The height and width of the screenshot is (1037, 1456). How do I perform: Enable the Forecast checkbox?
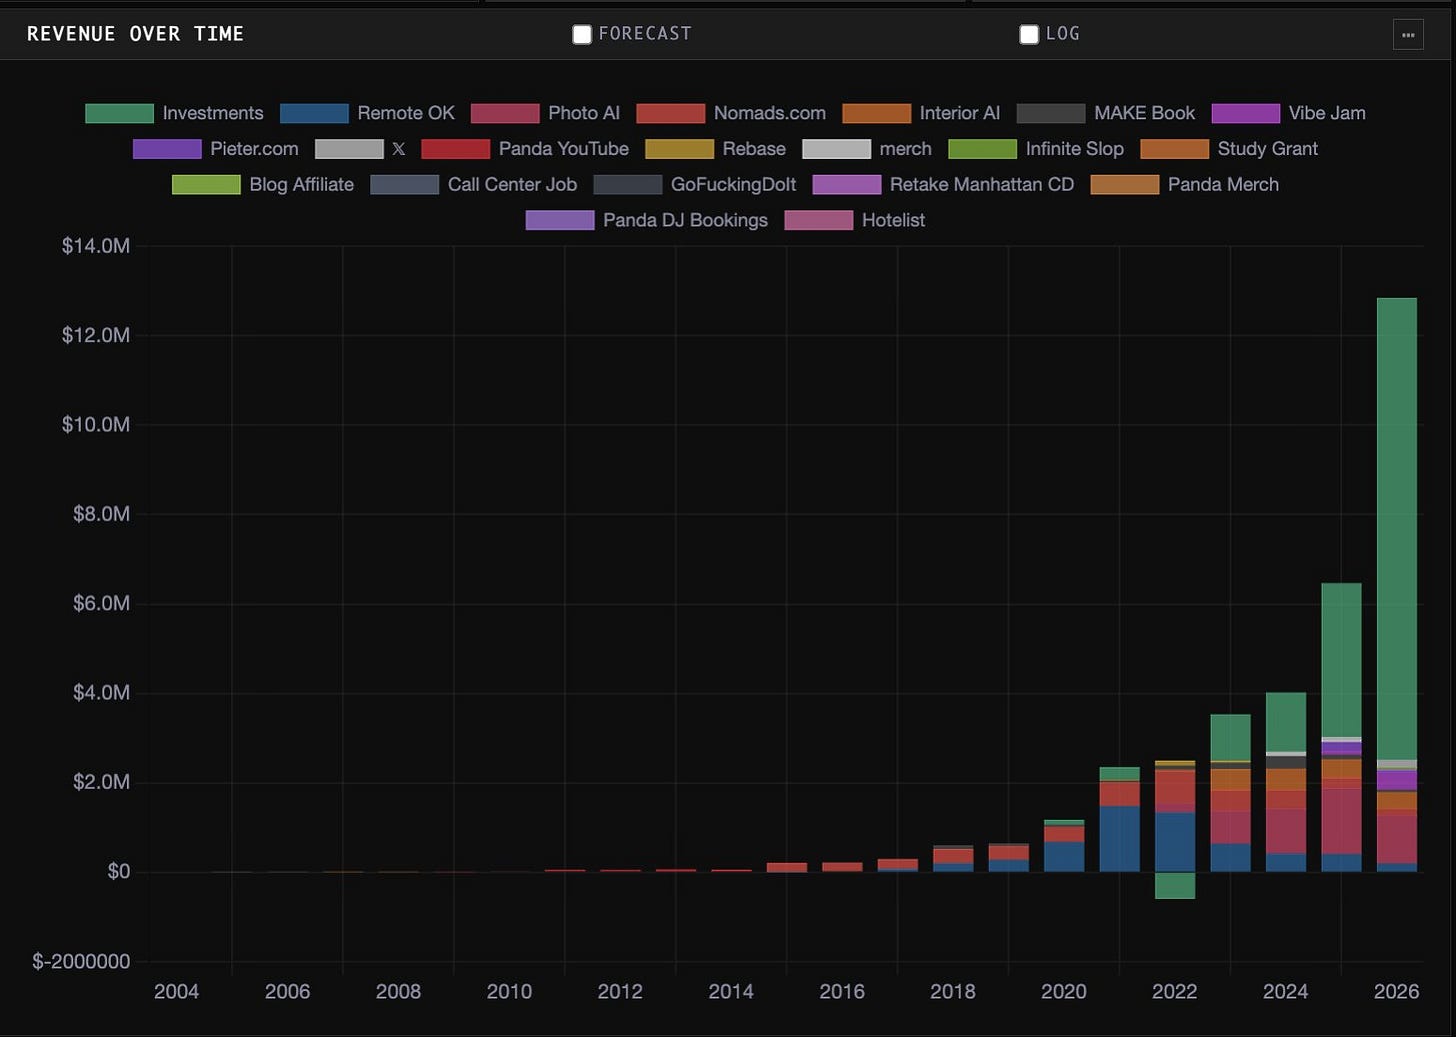[582, 34]
